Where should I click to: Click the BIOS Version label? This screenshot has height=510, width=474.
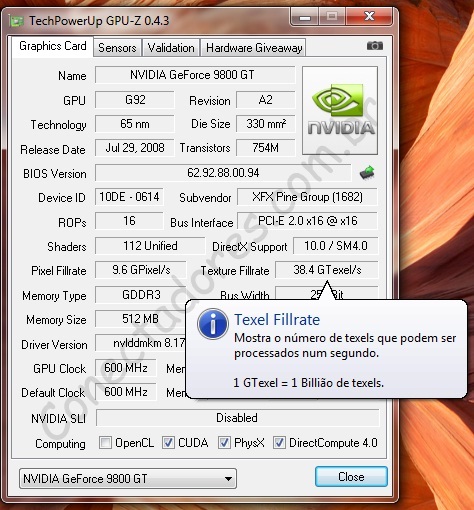(55, 174)
